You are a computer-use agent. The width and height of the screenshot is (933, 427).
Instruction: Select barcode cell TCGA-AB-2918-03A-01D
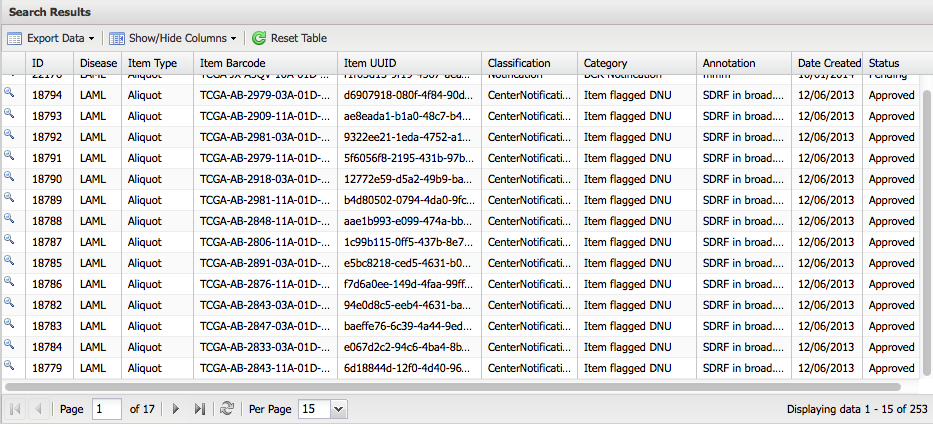(264, 179)
